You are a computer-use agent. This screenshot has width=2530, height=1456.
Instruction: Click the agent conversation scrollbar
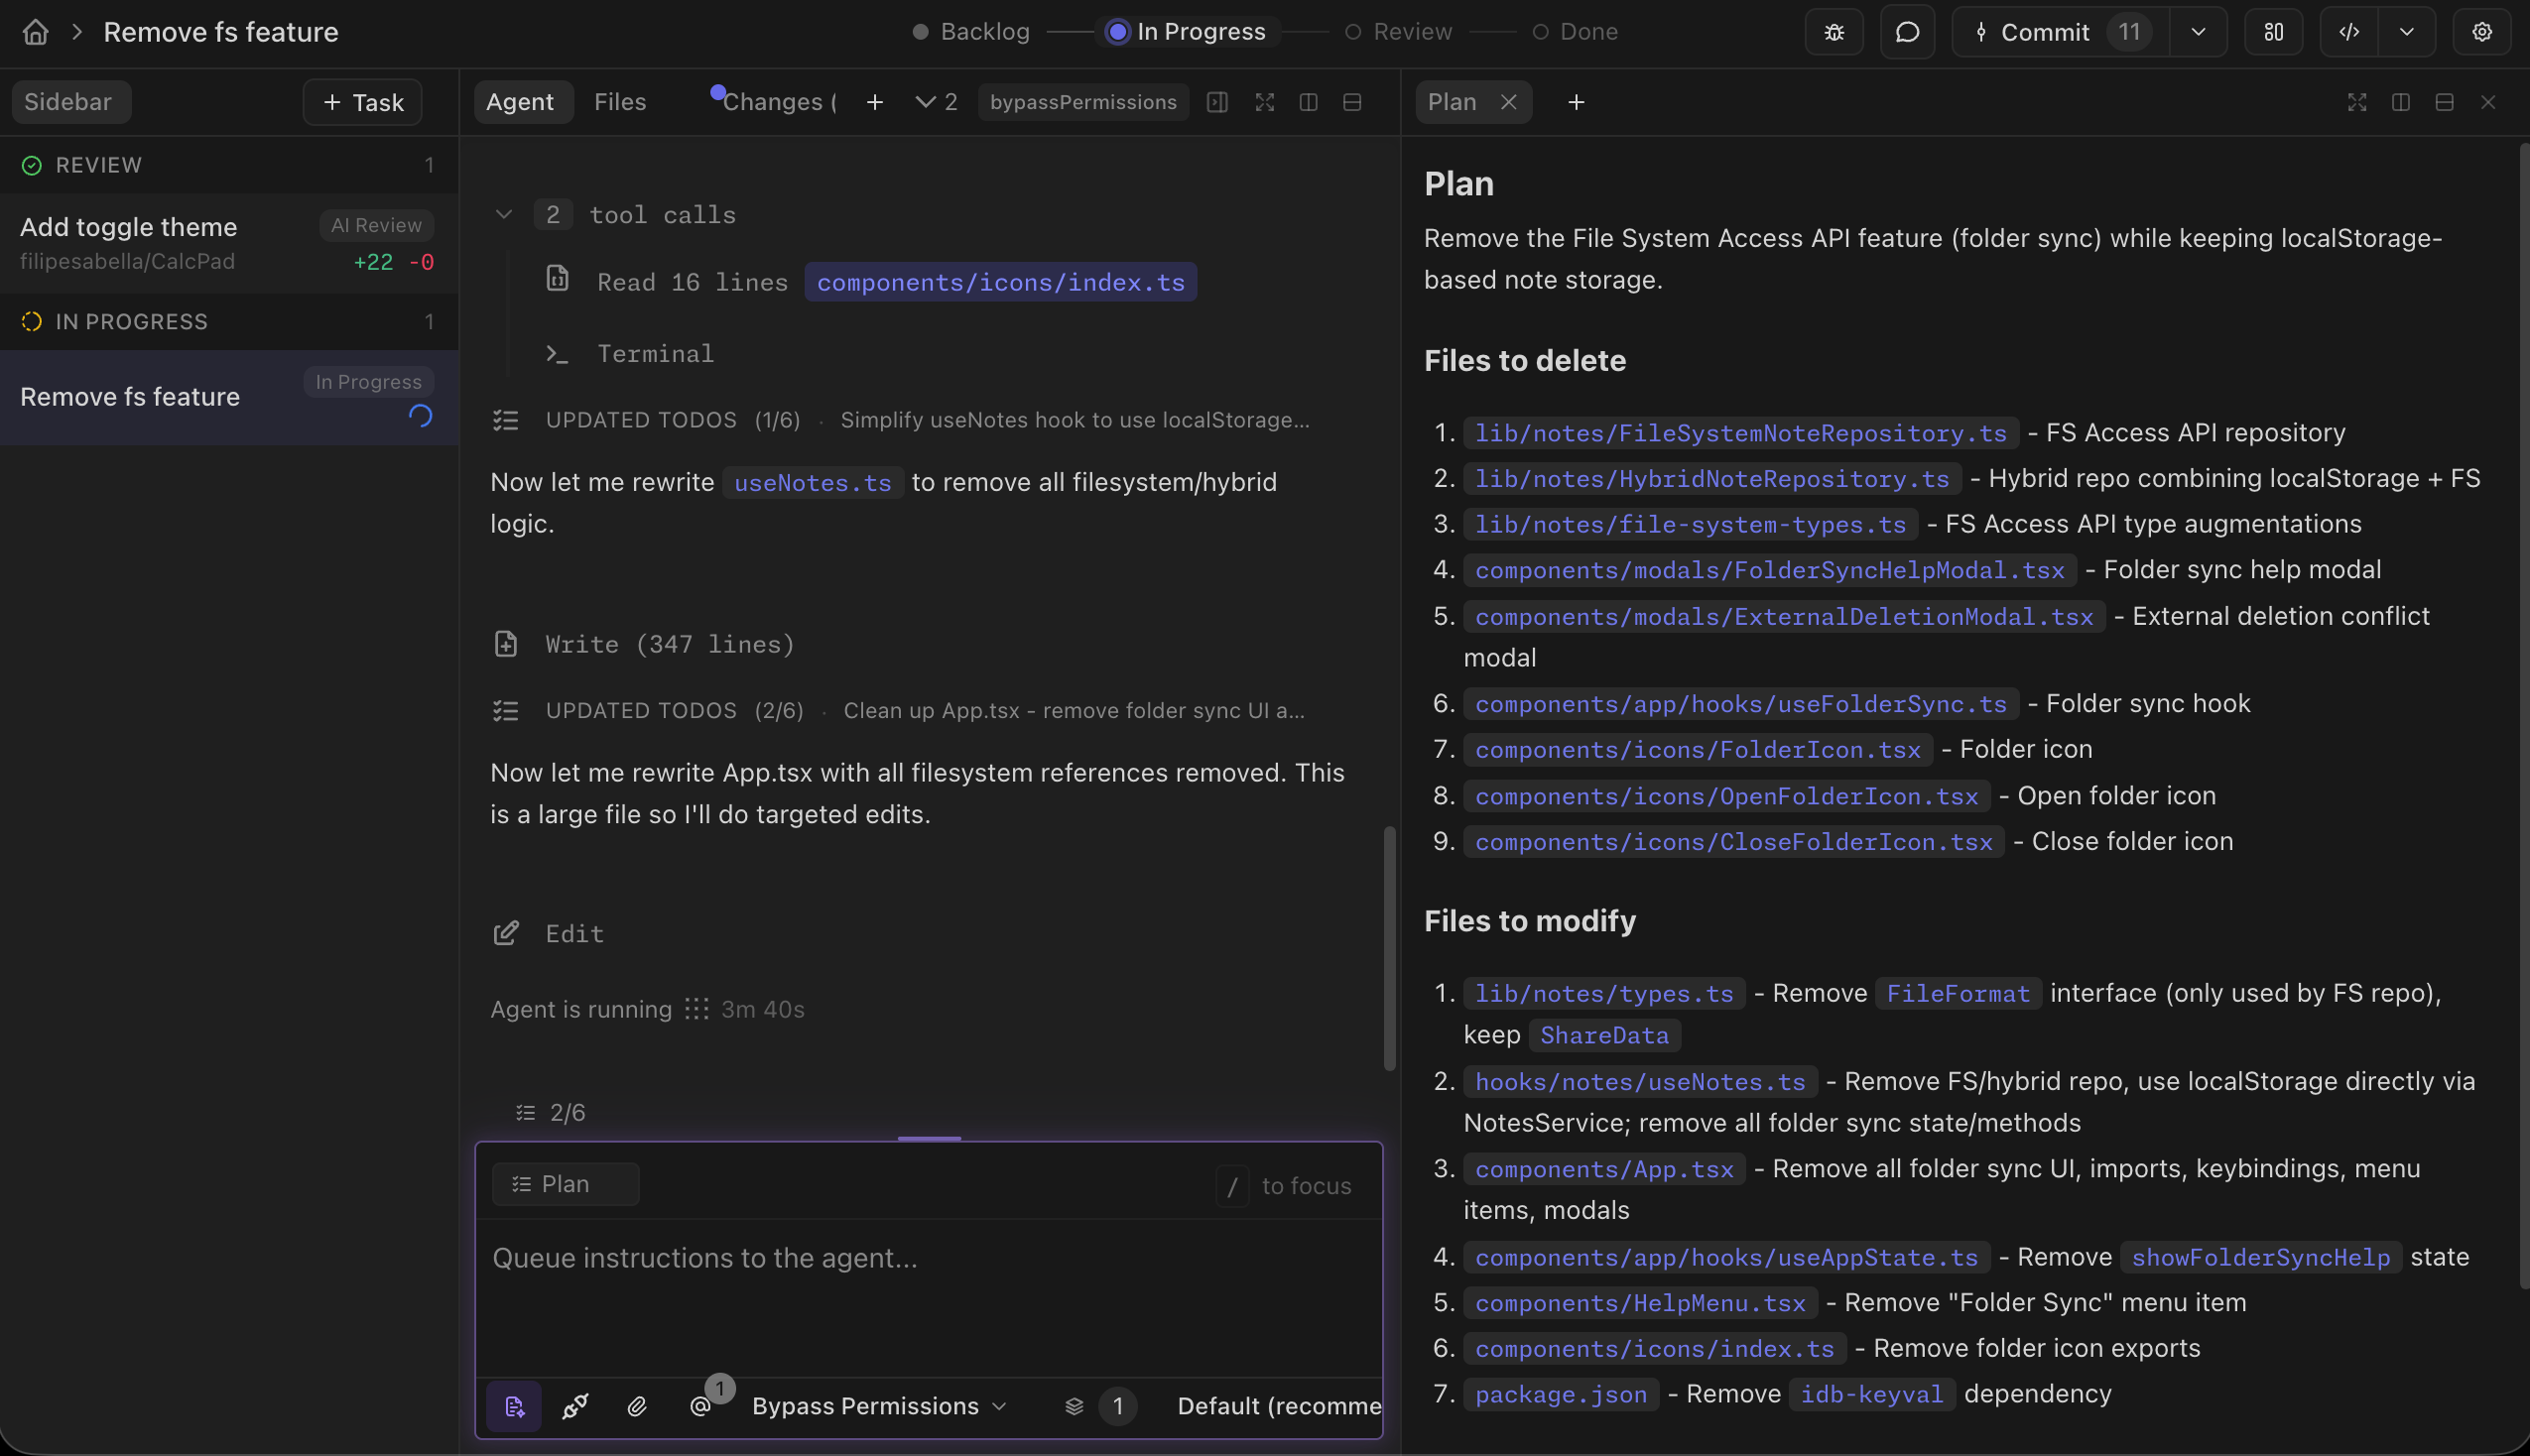1389,948
